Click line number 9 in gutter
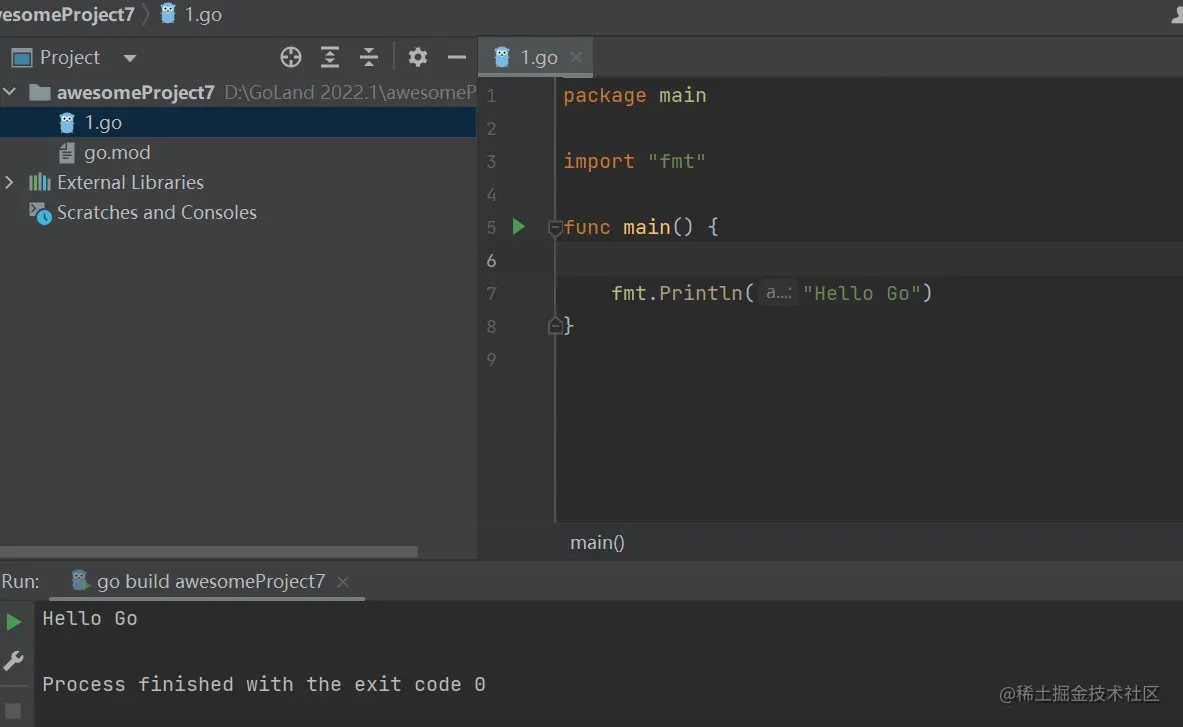Image resolution: width=1183 pixels, height=727 pixels. [491, 359]
